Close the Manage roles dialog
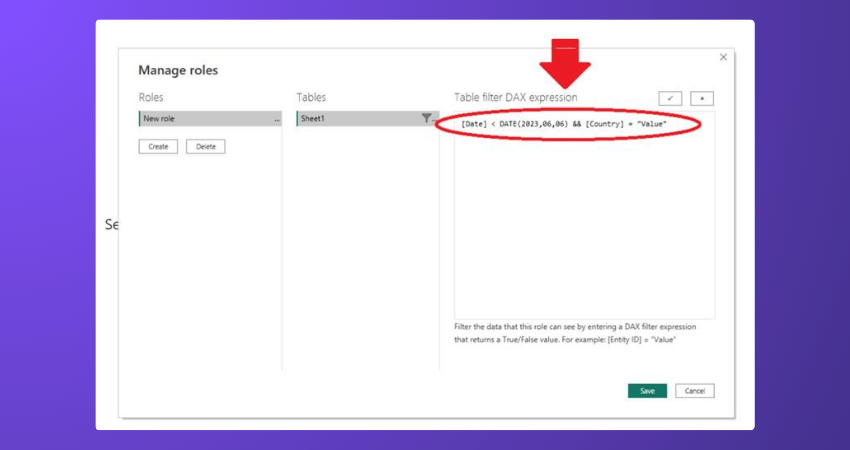 click(723, 57)
